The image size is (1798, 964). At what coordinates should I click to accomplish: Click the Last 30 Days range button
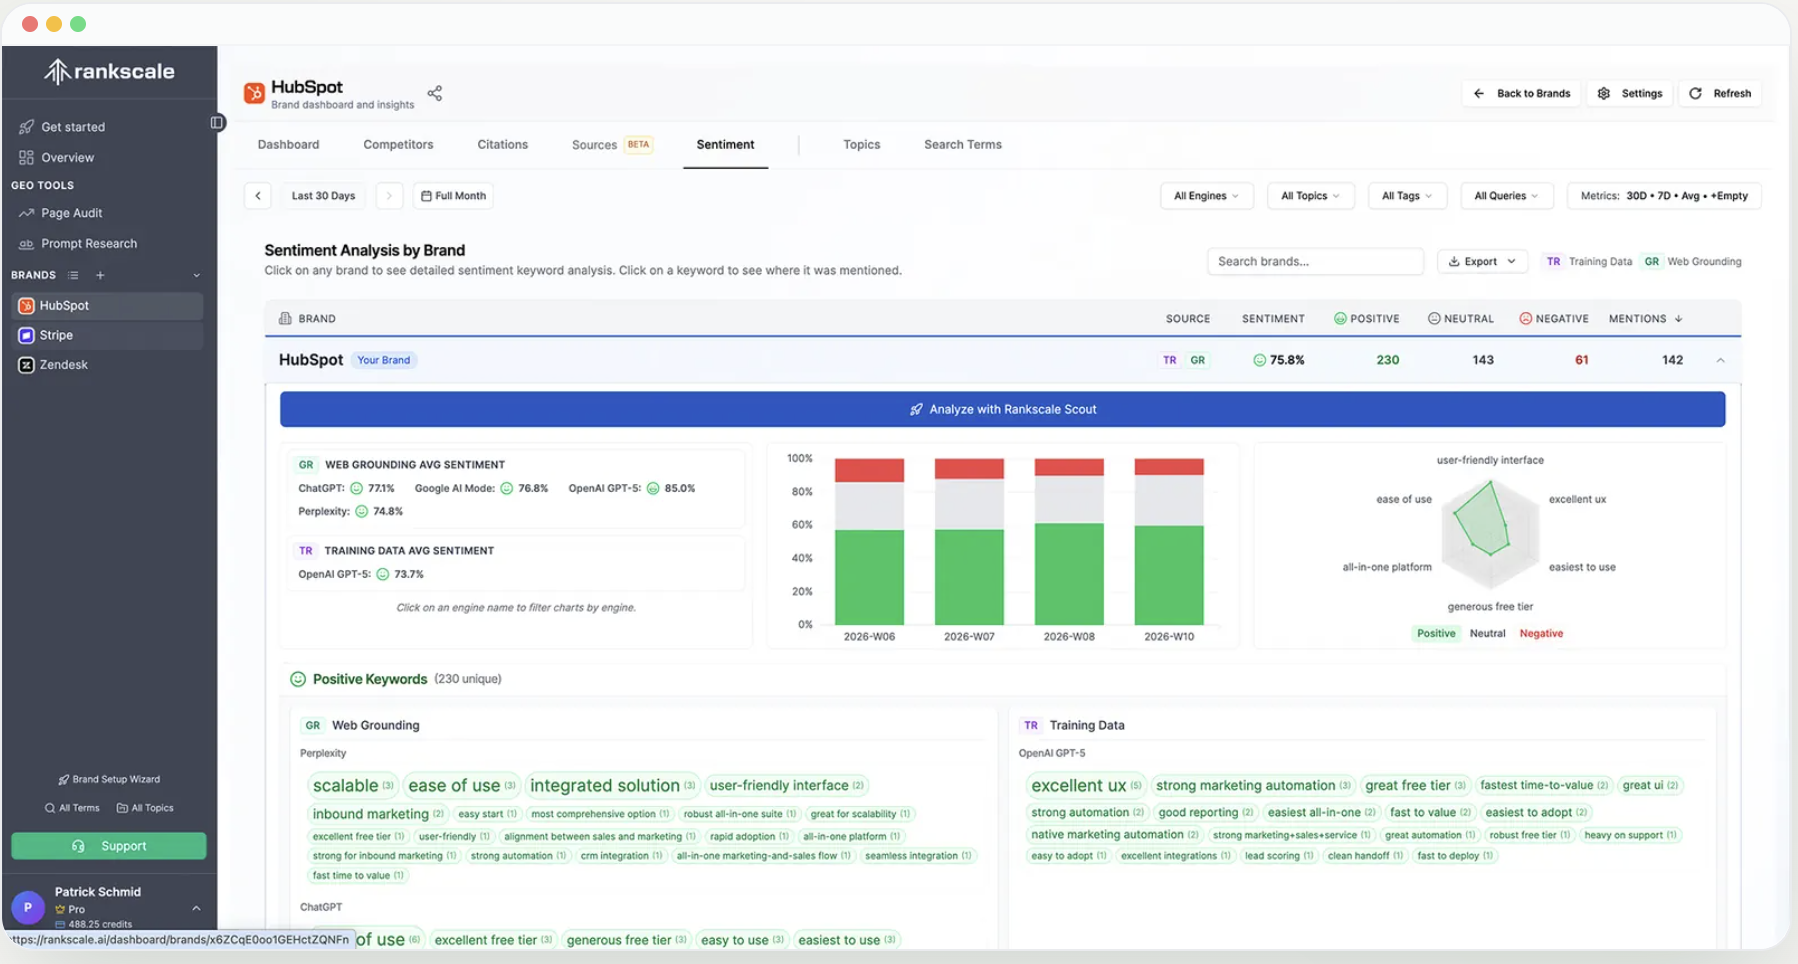323,196
